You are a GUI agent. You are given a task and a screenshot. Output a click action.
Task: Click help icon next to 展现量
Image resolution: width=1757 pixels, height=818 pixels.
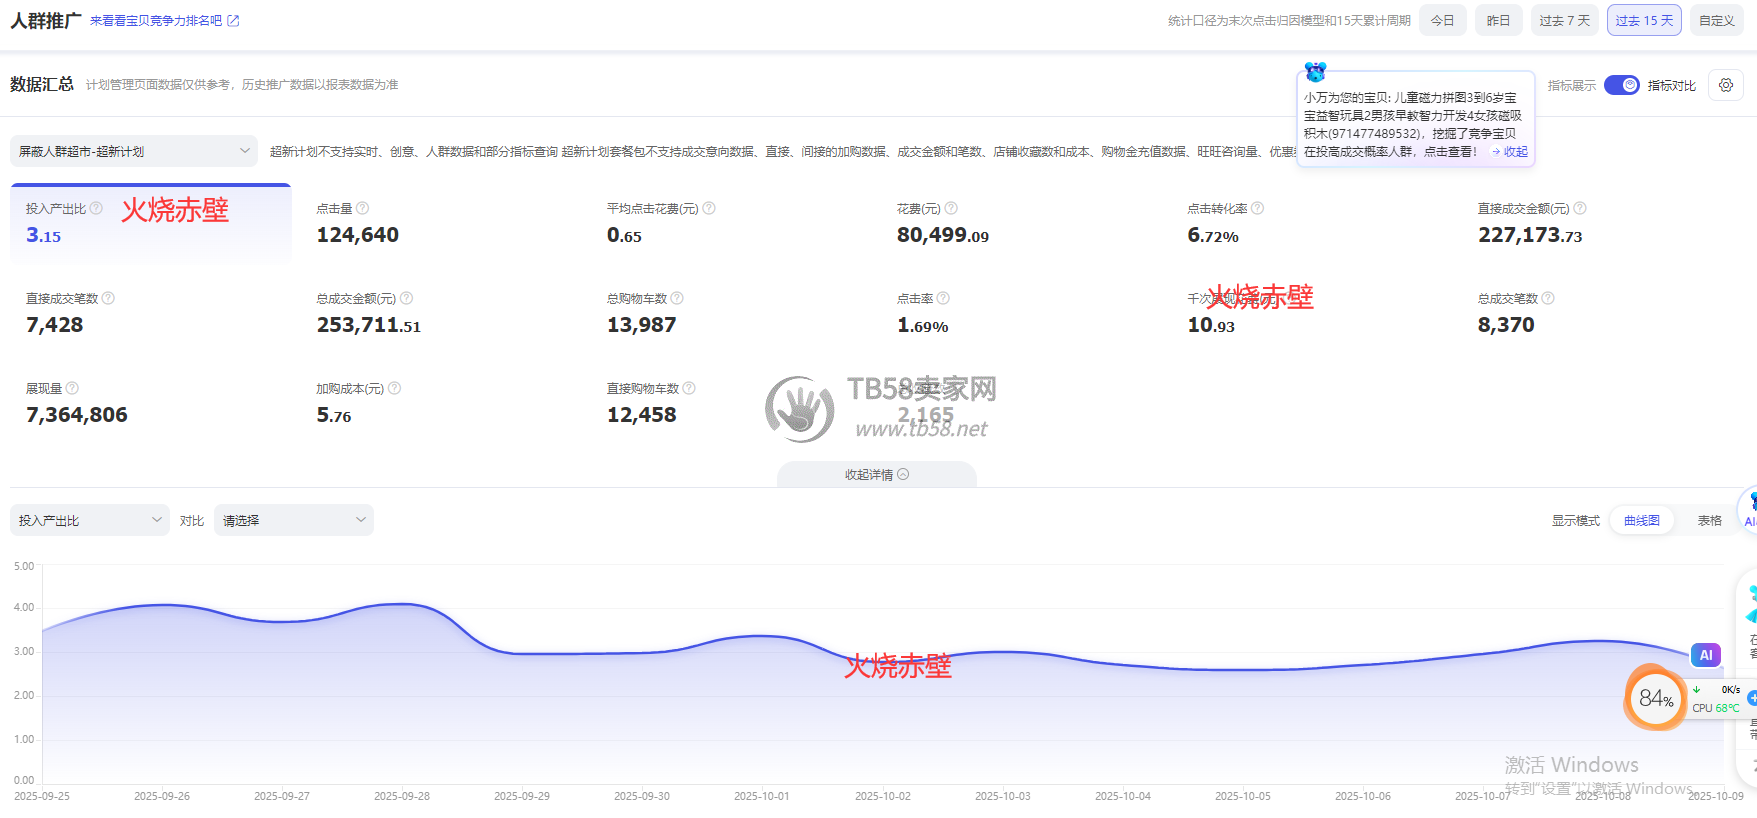click(x=72, y=388)
